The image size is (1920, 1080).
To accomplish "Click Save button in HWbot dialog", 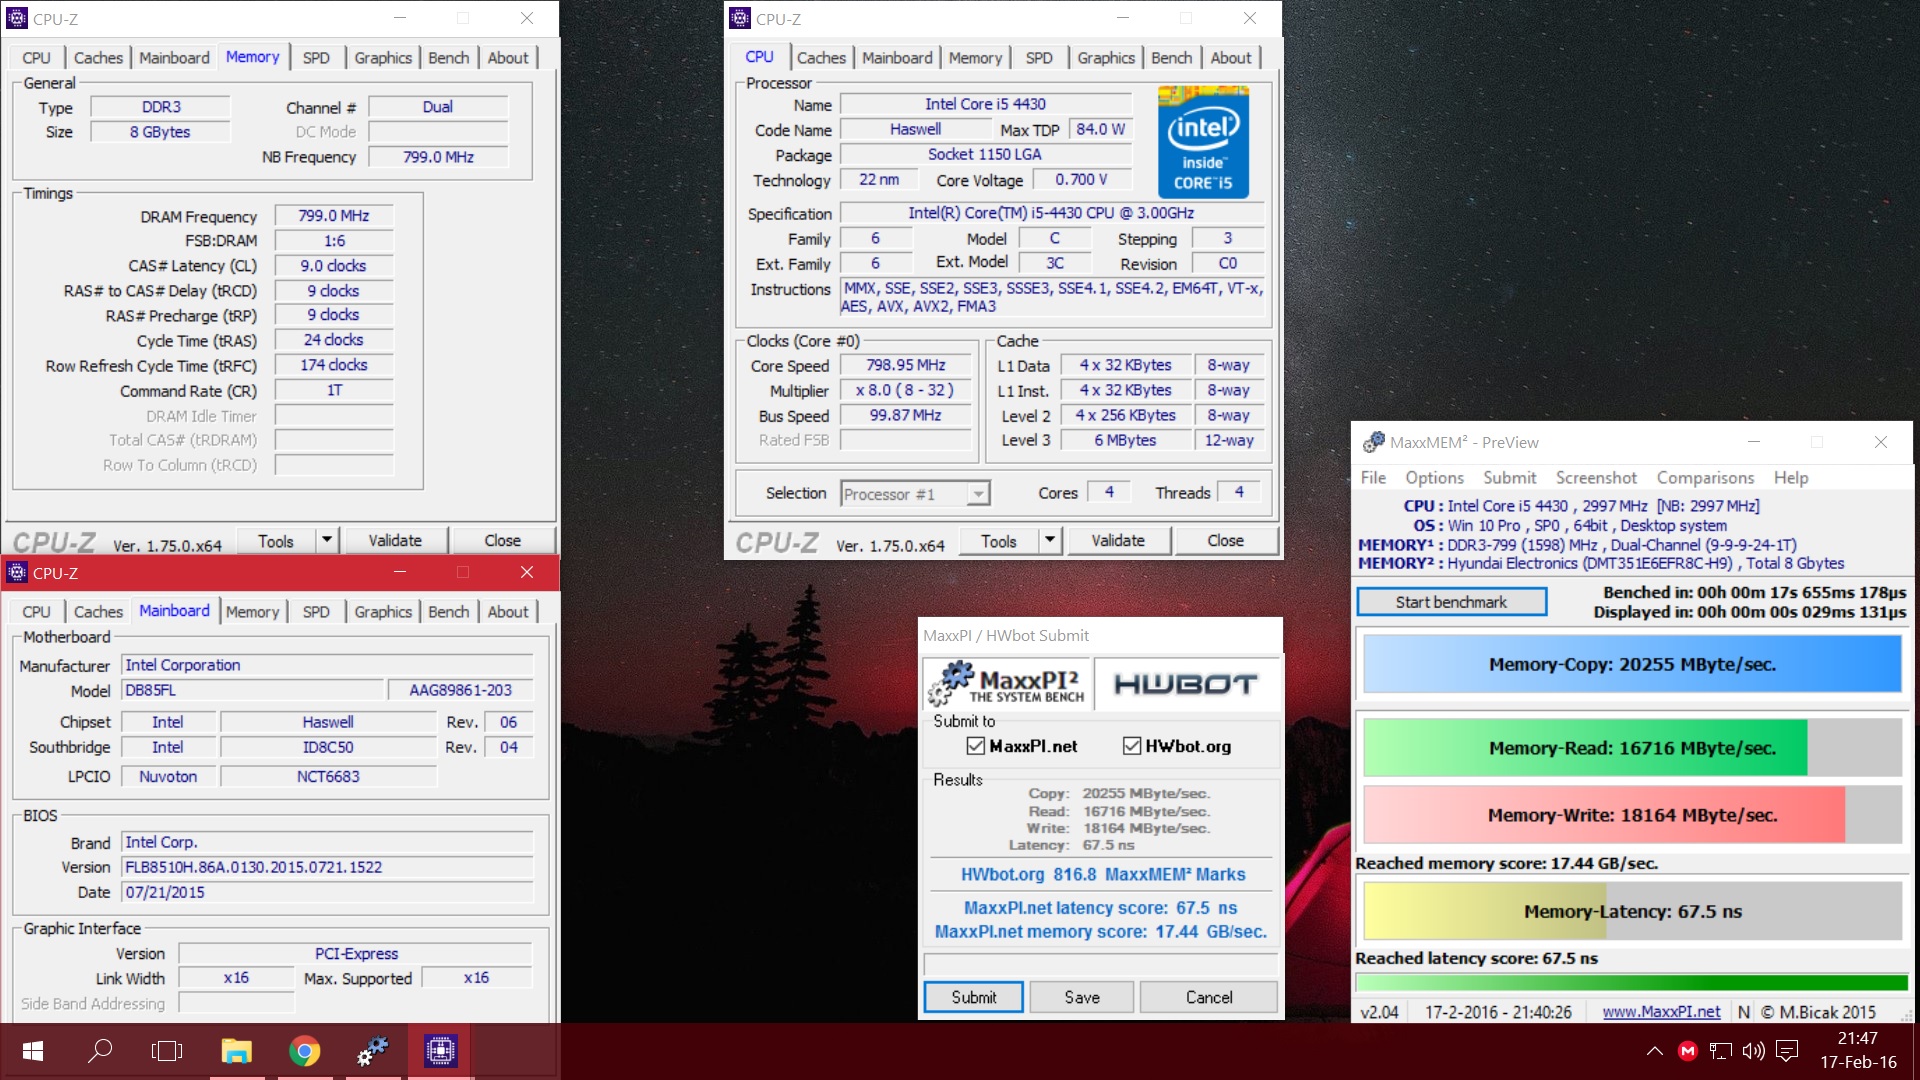I will pos(1081,997).
